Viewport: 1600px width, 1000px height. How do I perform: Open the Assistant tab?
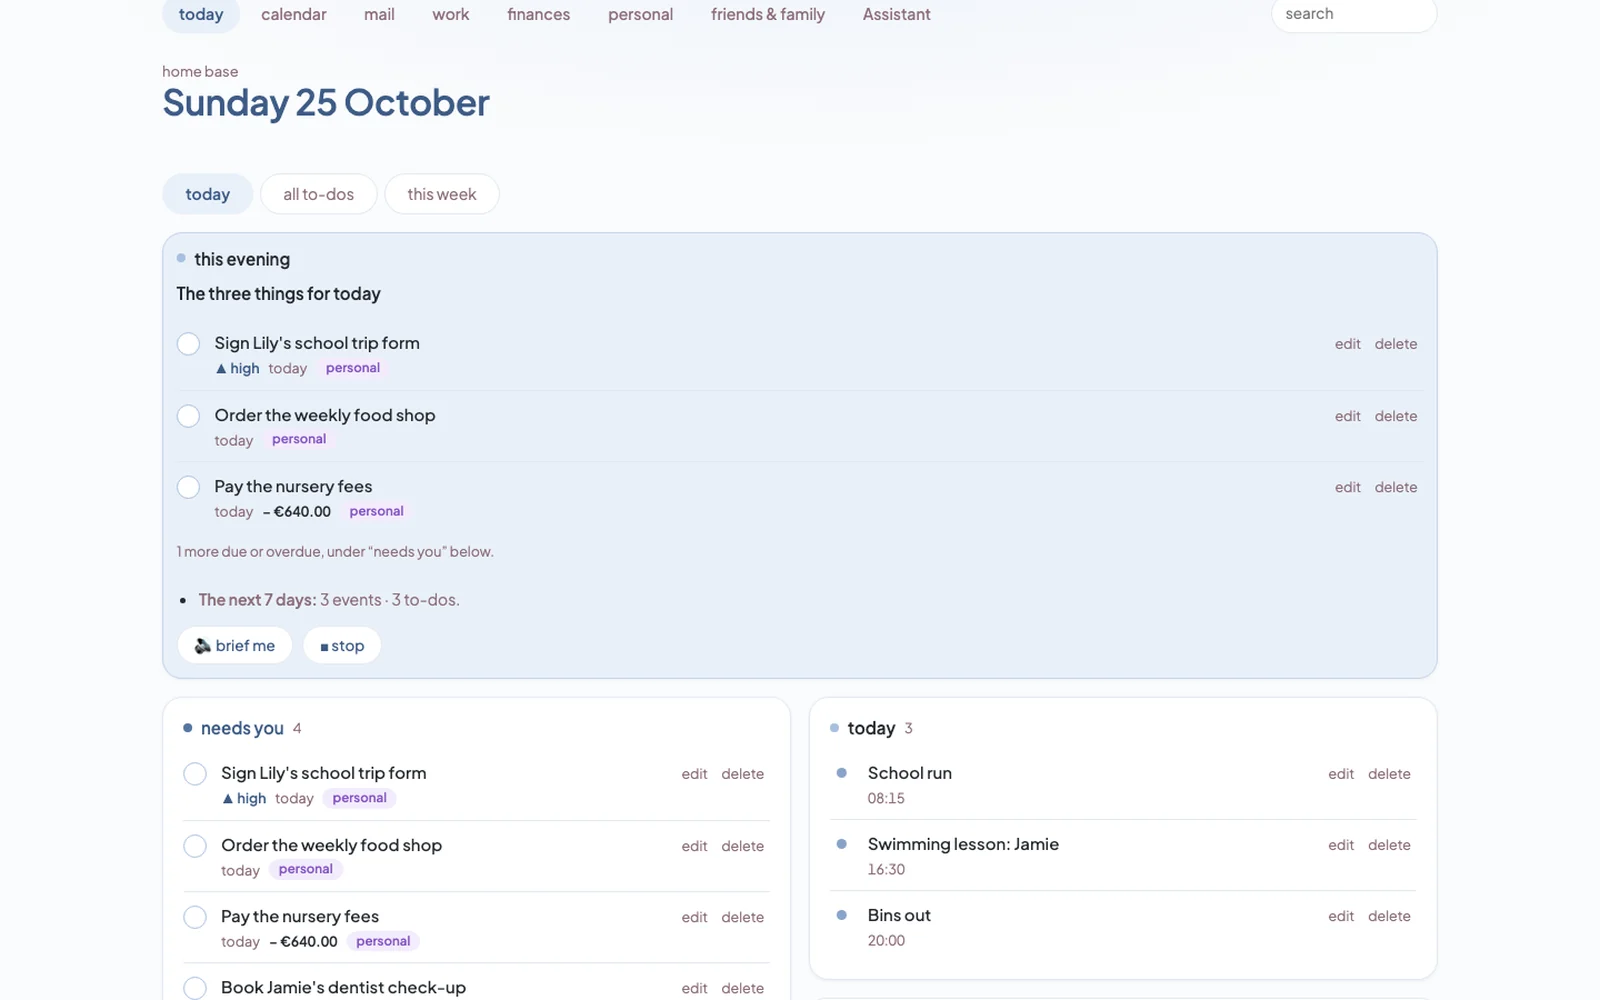click(x=896, y=14)
